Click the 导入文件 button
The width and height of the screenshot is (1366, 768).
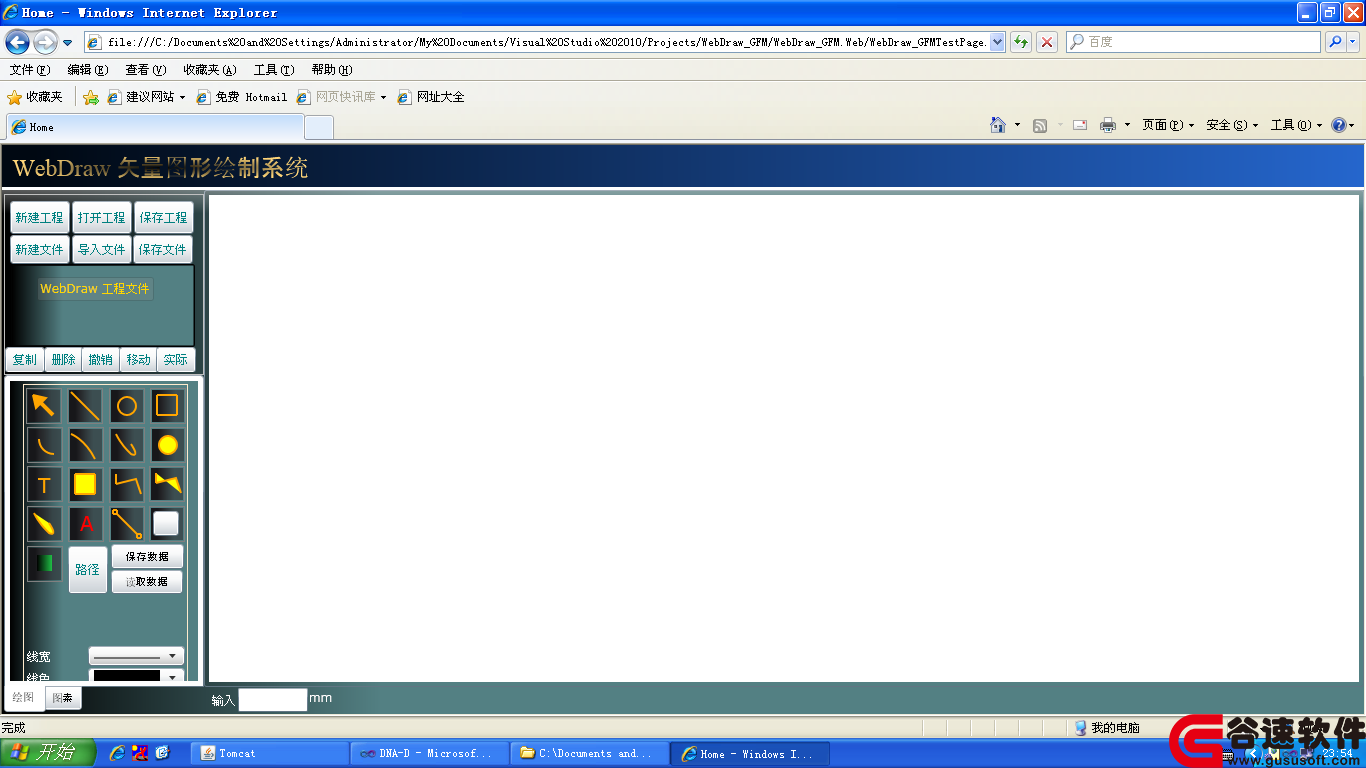[101, 250]
